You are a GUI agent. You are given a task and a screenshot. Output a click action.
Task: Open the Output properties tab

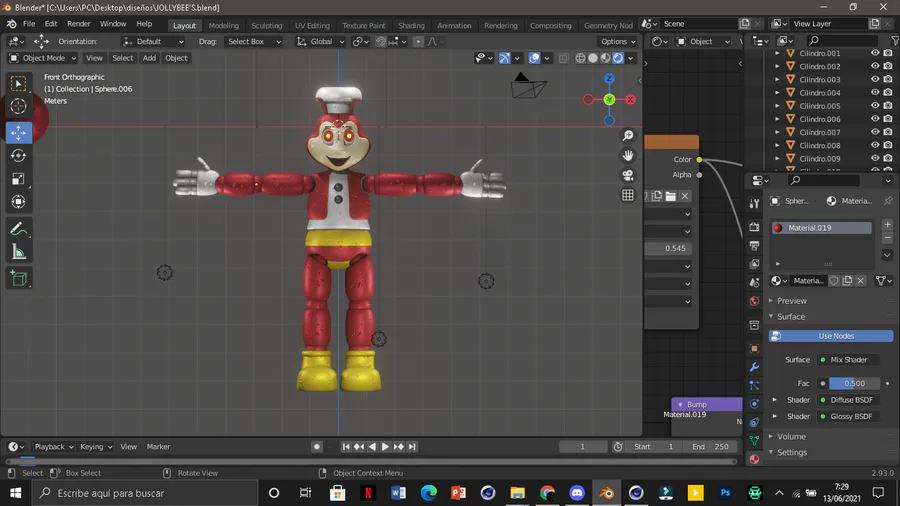(755, 246)
